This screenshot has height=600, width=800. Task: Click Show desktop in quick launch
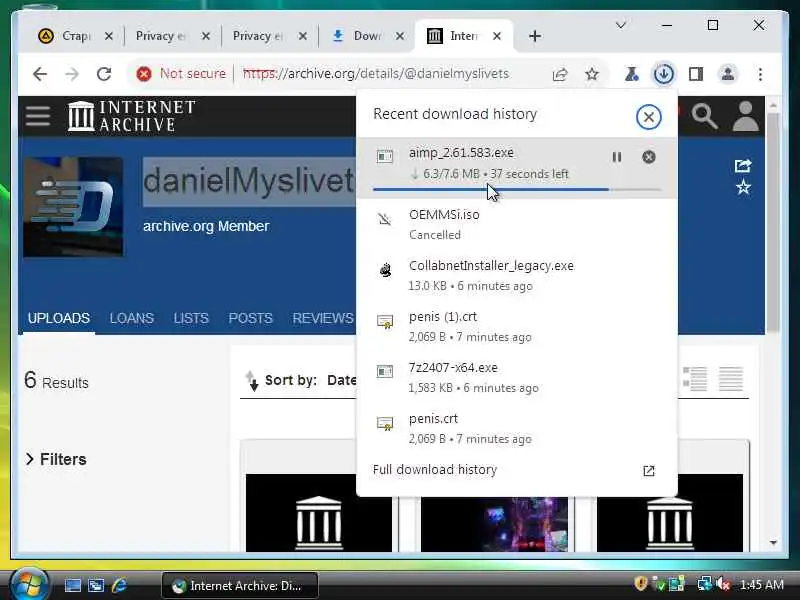(72, 585)
